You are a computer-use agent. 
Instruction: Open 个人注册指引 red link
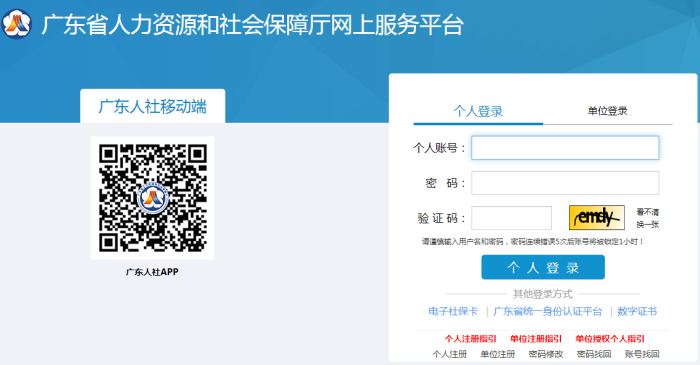(471, 339)
